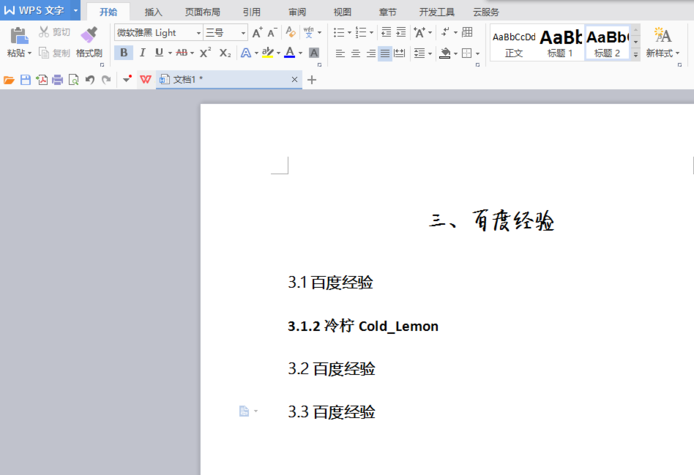Toggle character shading A button

314,53
